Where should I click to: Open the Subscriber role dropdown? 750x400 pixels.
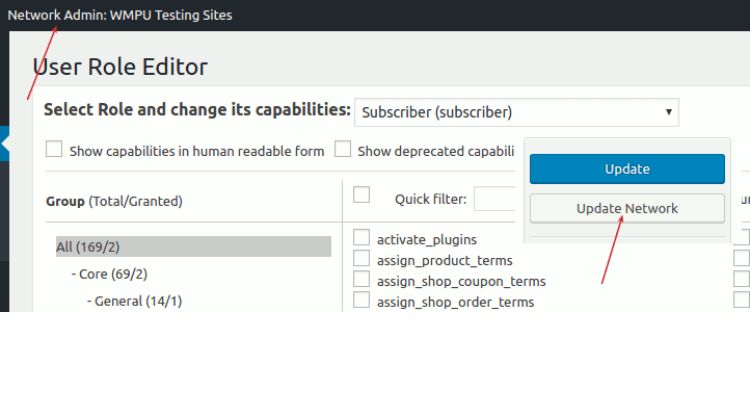[516, 112]
